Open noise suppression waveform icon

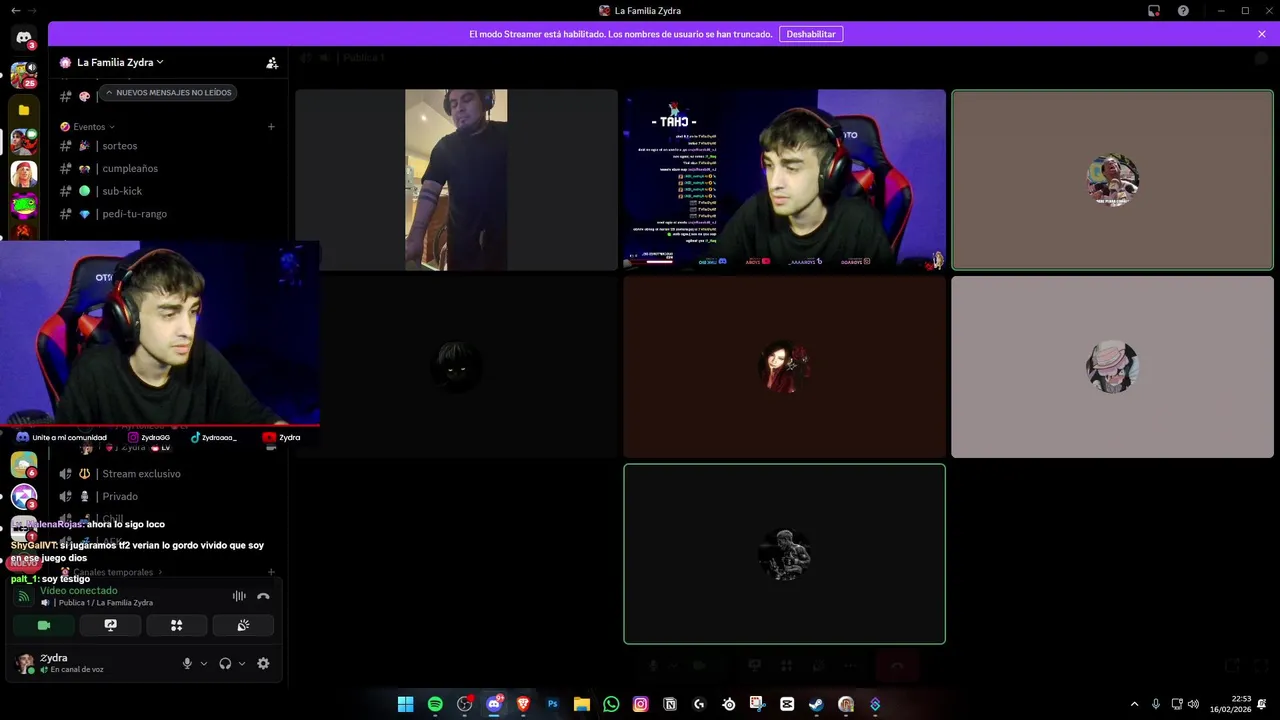(x=239, y=596)
